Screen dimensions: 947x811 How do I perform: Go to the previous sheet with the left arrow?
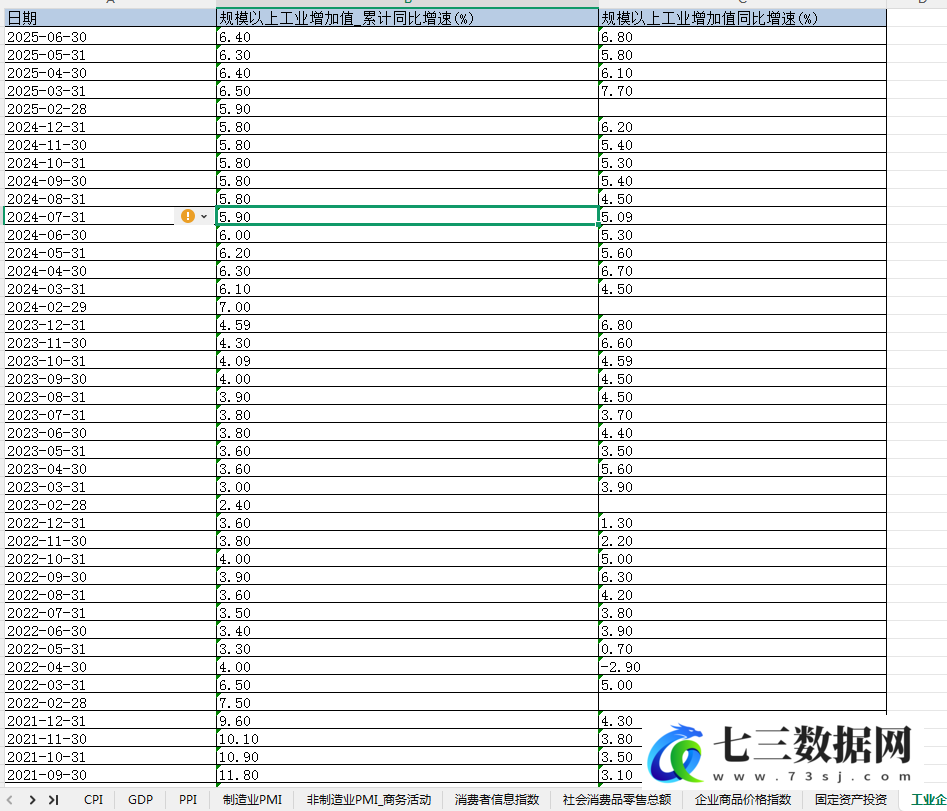coord(10,800)
